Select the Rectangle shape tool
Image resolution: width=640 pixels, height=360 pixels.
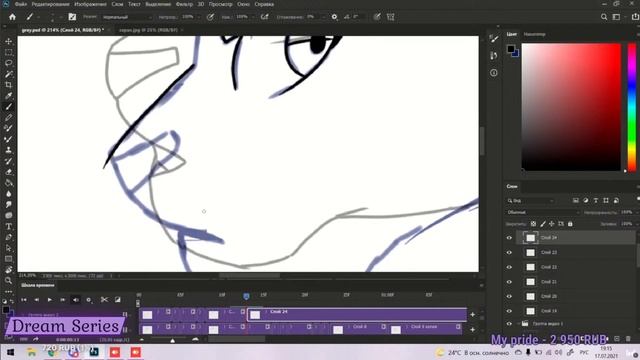(9, 259)
